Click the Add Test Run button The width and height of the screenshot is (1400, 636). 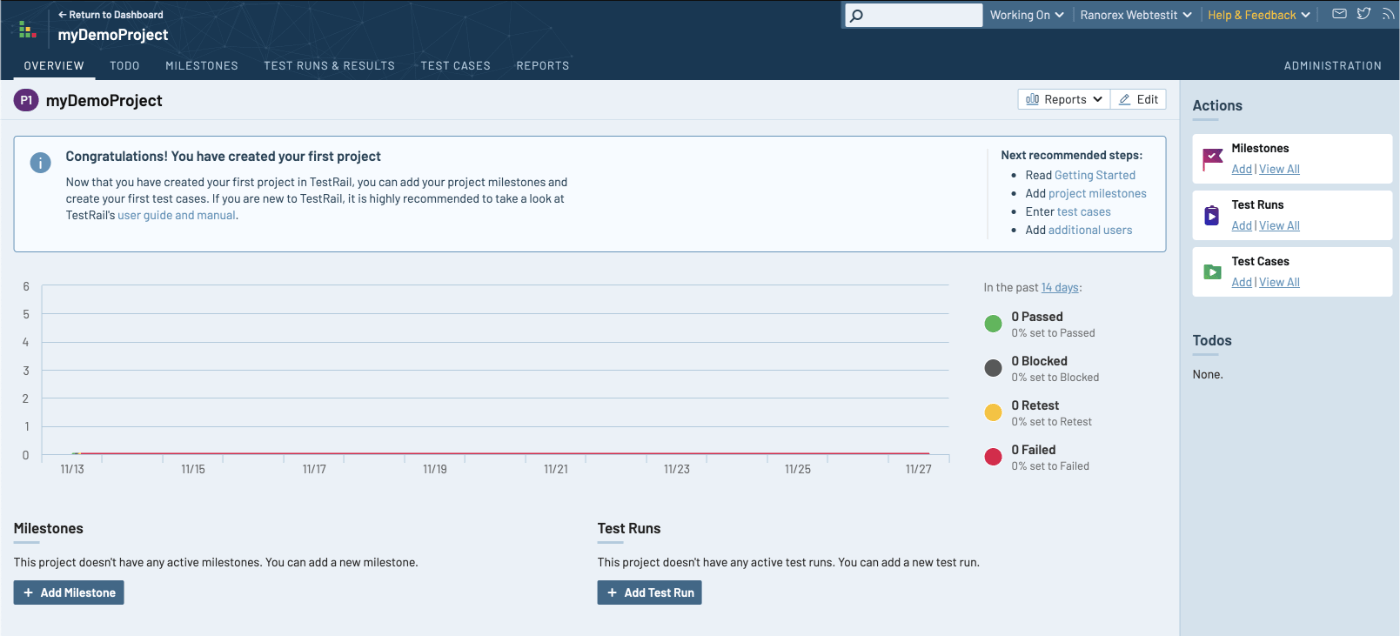[x=650, y=593]
